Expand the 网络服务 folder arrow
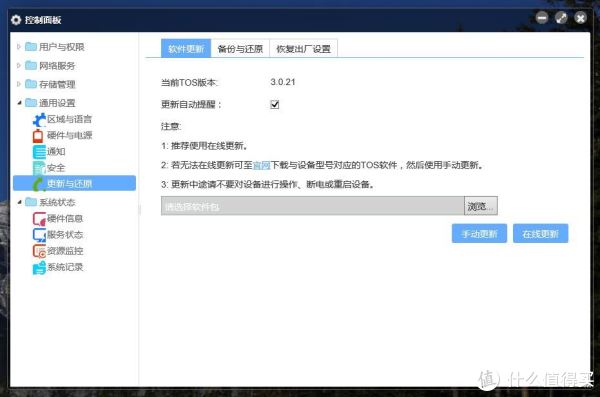 coord(18,65)
